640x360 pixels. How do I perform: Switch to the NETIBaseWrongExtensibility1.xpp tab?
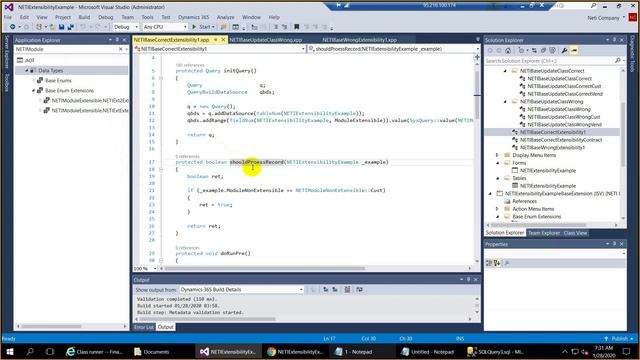tap(360, 40)
